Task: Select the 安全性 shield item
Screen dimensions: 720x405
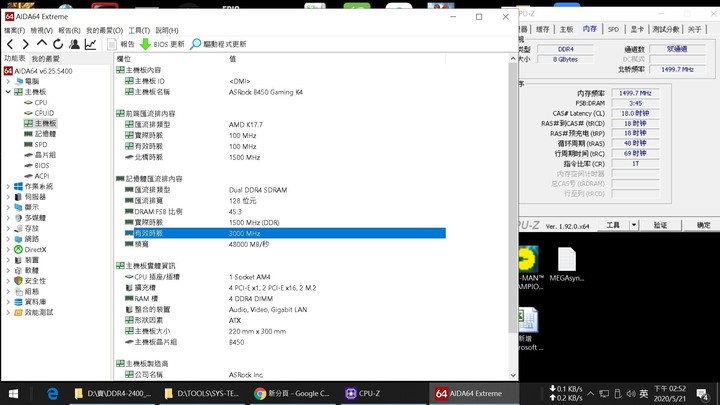Action: (x=35, y=281)
